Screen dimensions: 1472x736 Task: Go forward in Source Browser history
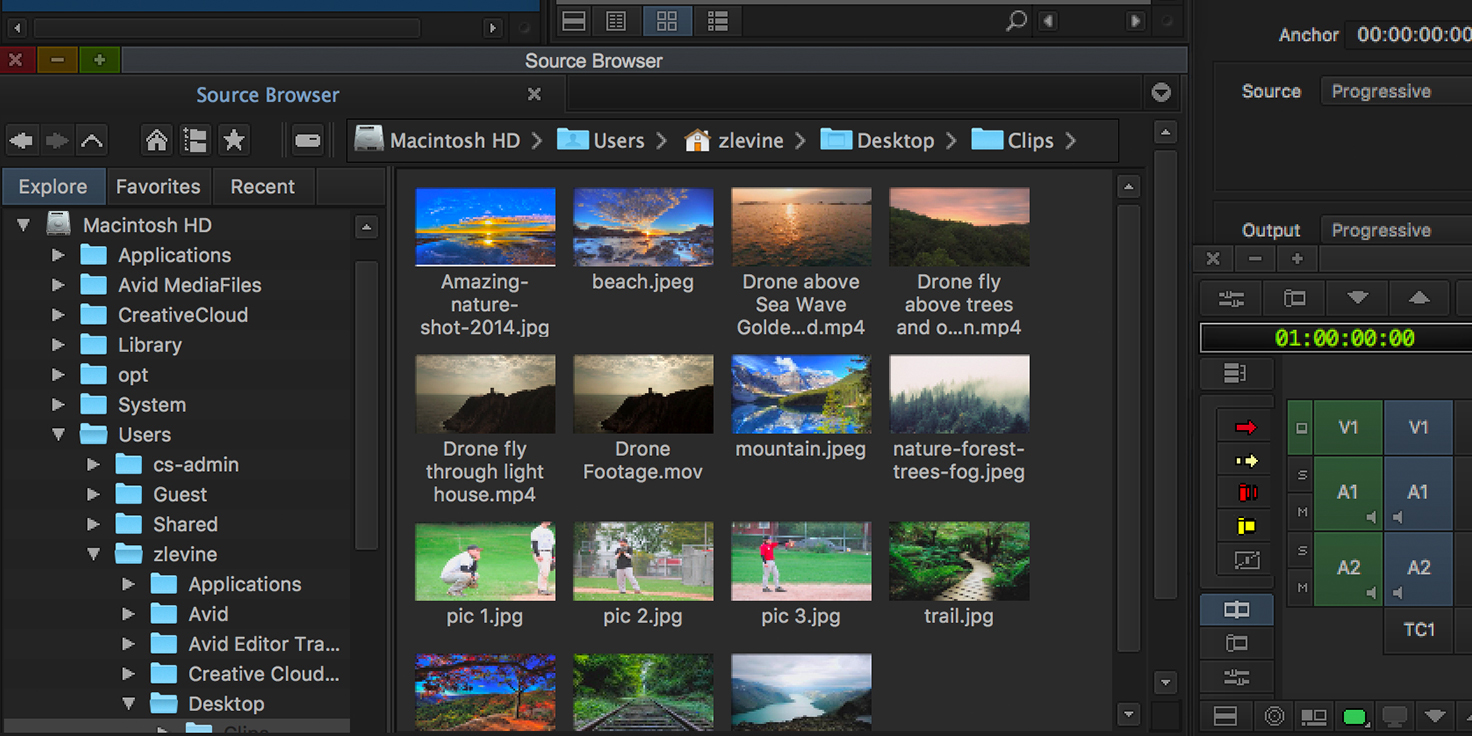[x=57, y=141]
